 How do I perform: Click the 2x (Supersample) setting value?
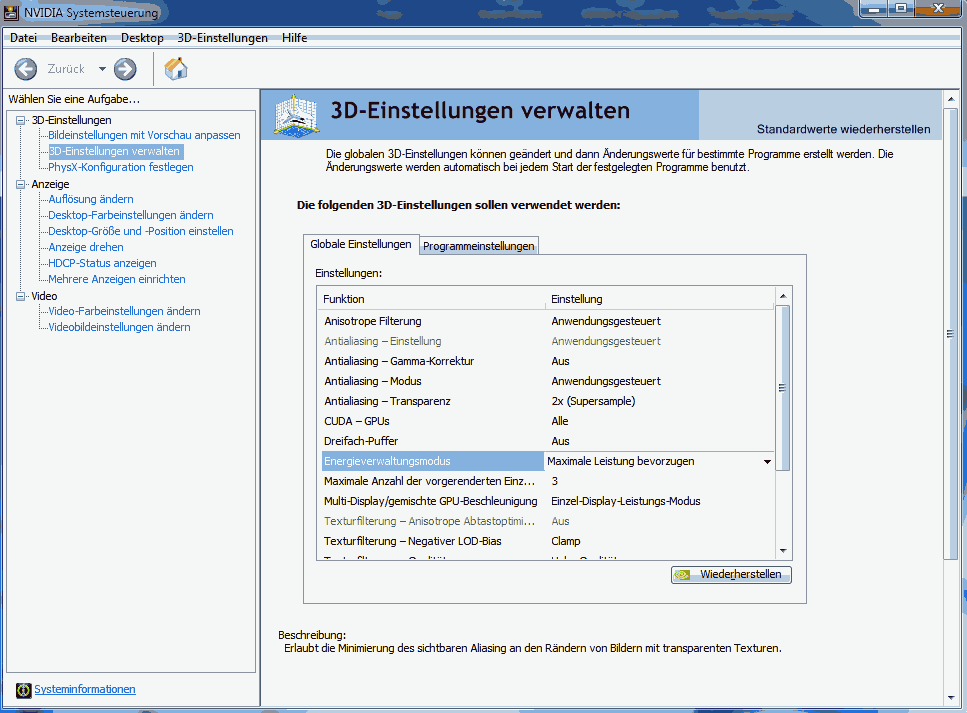(x=593, y=402)
